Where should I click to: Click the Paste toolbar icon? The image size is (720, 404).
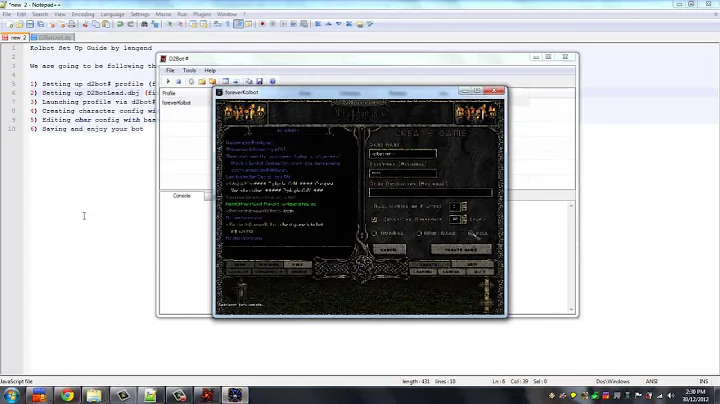pos(106,24)
